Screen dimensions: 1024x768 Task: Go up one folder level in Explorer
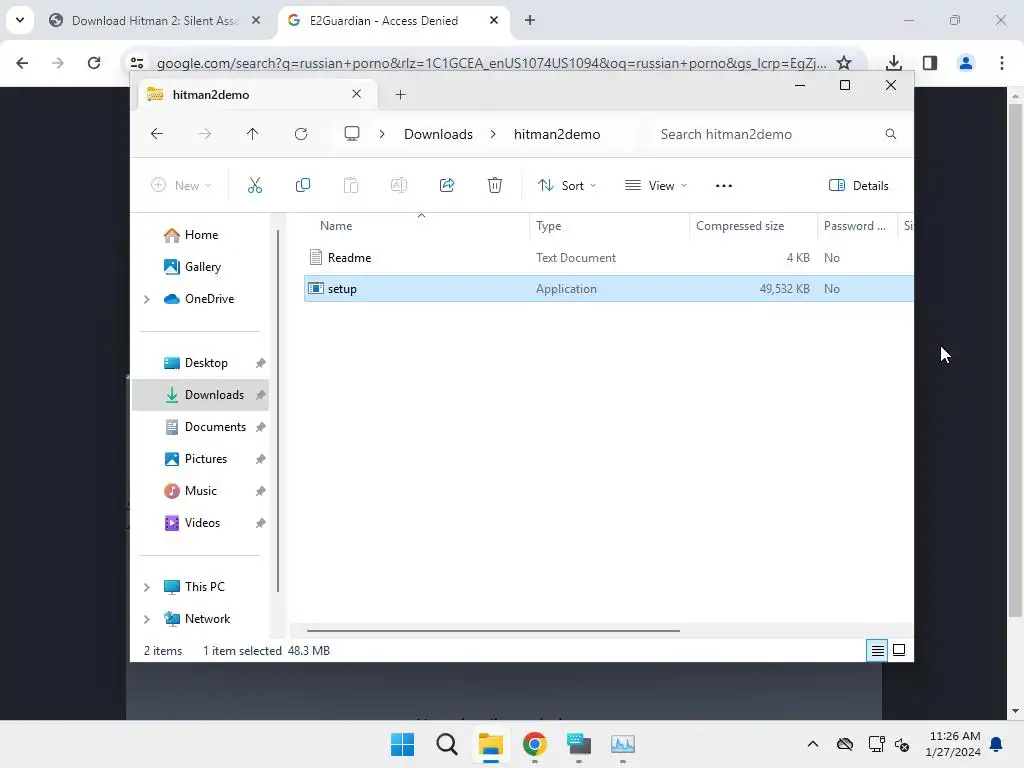tap(253, 134)
